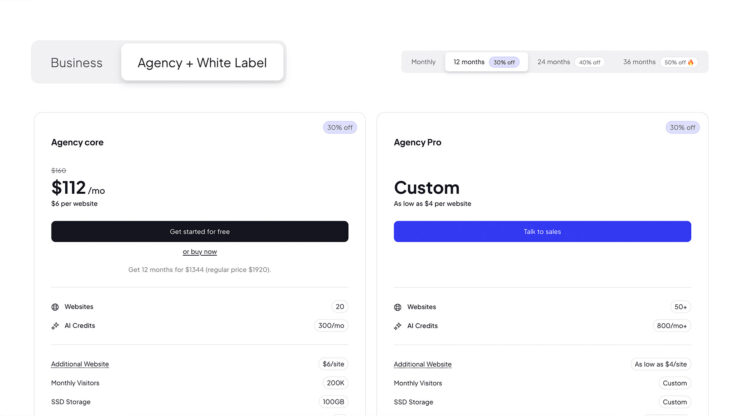Screen dimensions: 742x416
Task: Click Custom value for Monthly Visitors
Action: pos(675,383)
